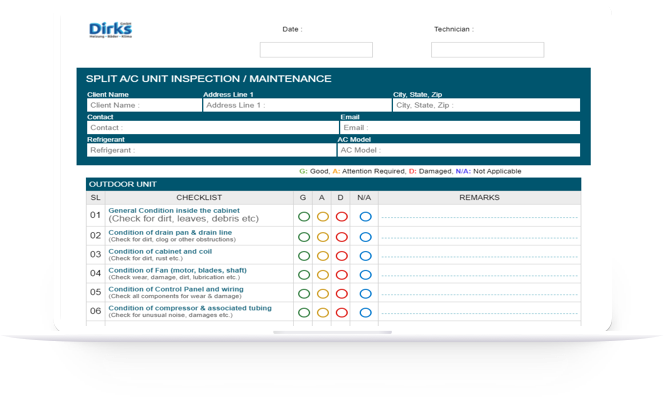The image size is (664, 397).
Task: Choose Damaged for cabinet and coil row
Action: tap(342, 256)
